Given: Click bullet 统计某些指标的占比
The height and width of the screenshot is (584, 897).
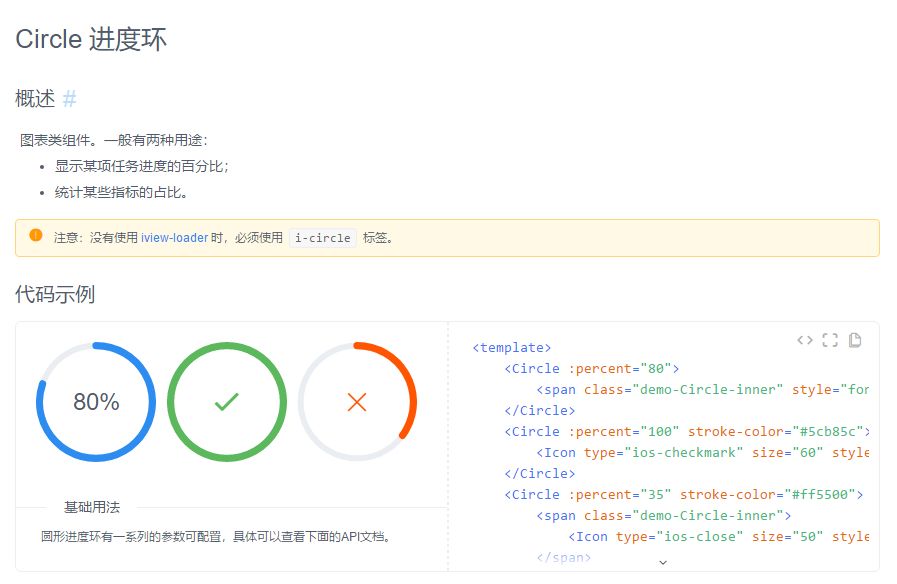Looking at the screenshot, I should [121, 193].
